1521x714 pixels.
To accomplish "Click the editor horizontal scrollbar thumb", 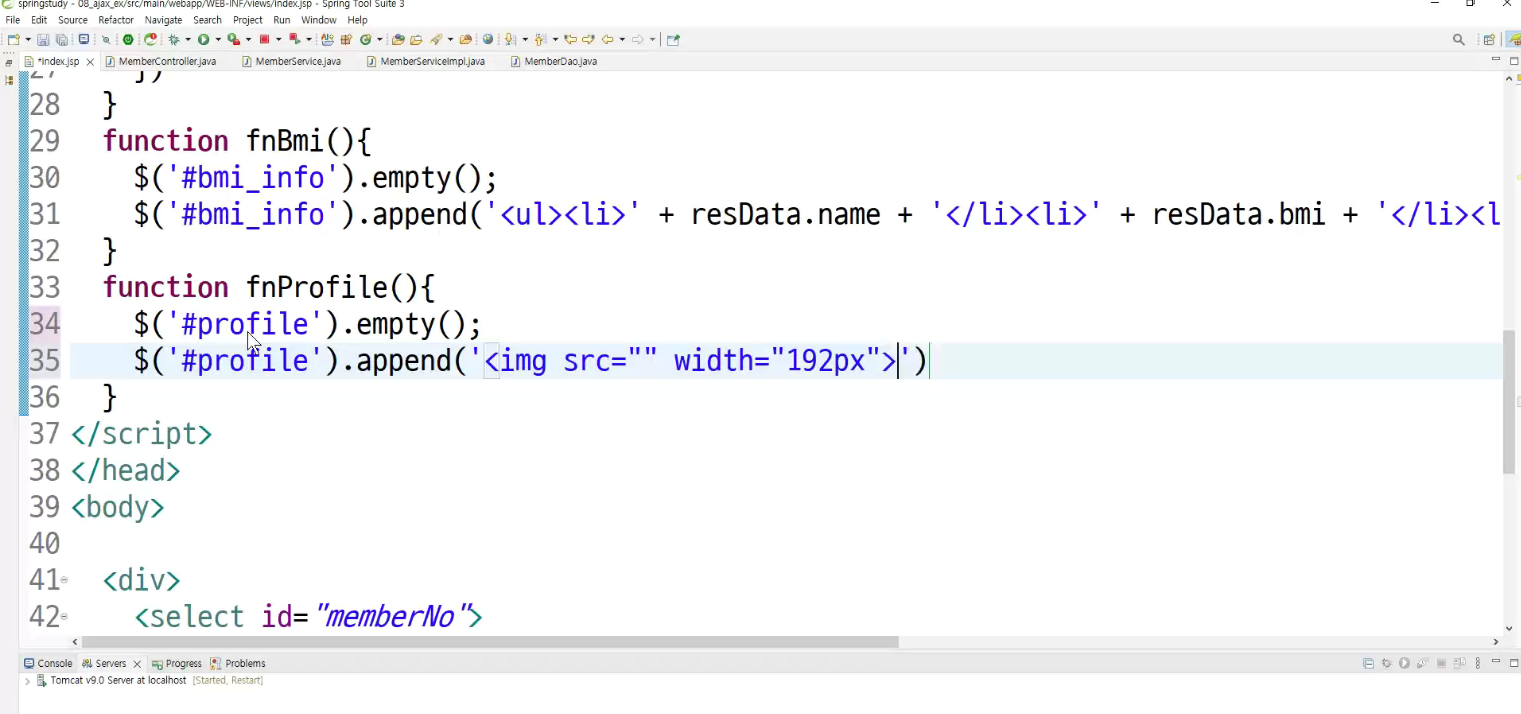I will 490,642.
